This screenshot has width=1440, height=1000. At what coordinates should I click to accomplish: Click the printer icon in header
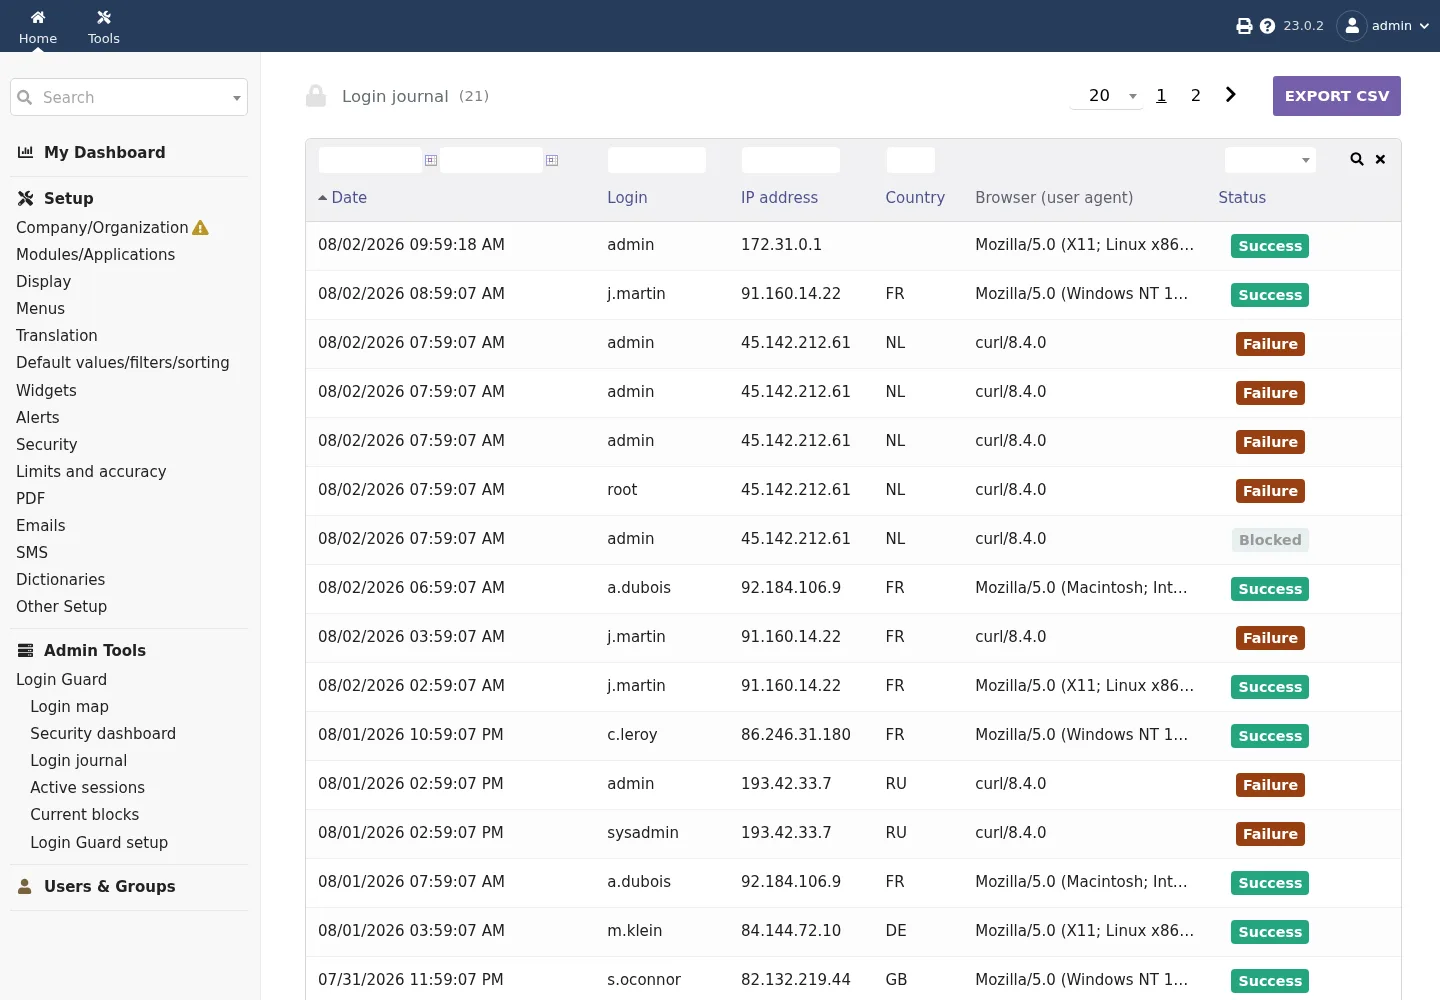1244,26
